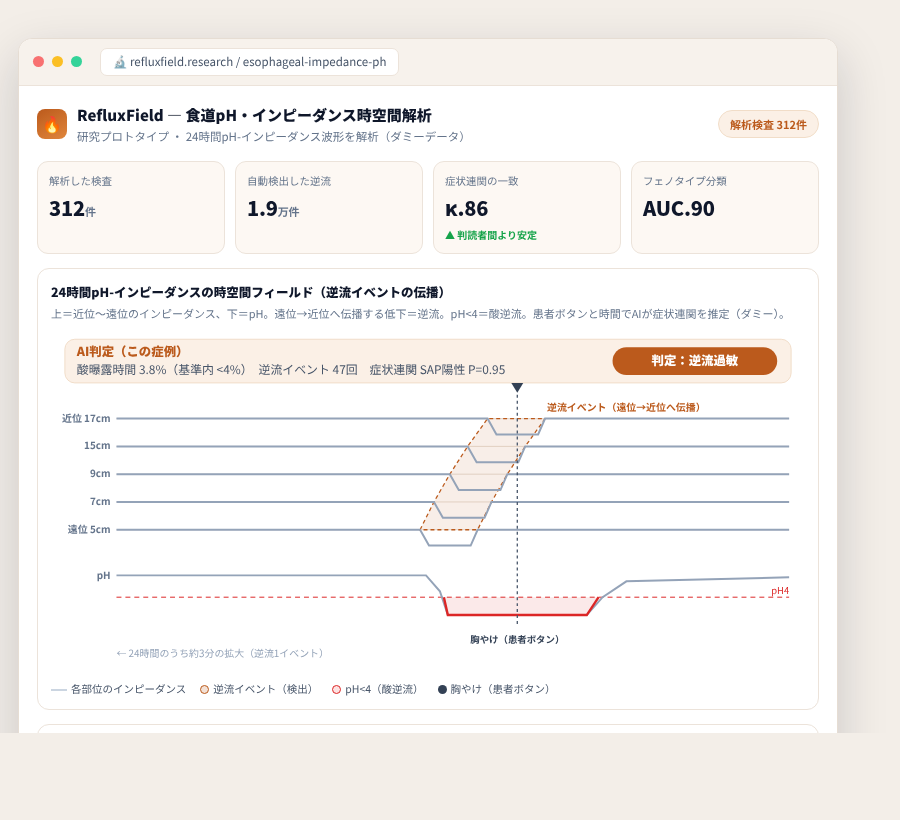The height and width of the screenshot is (820, 900).
Task: Click the 判定：逆流過敏 button
Action: point(695,360)
